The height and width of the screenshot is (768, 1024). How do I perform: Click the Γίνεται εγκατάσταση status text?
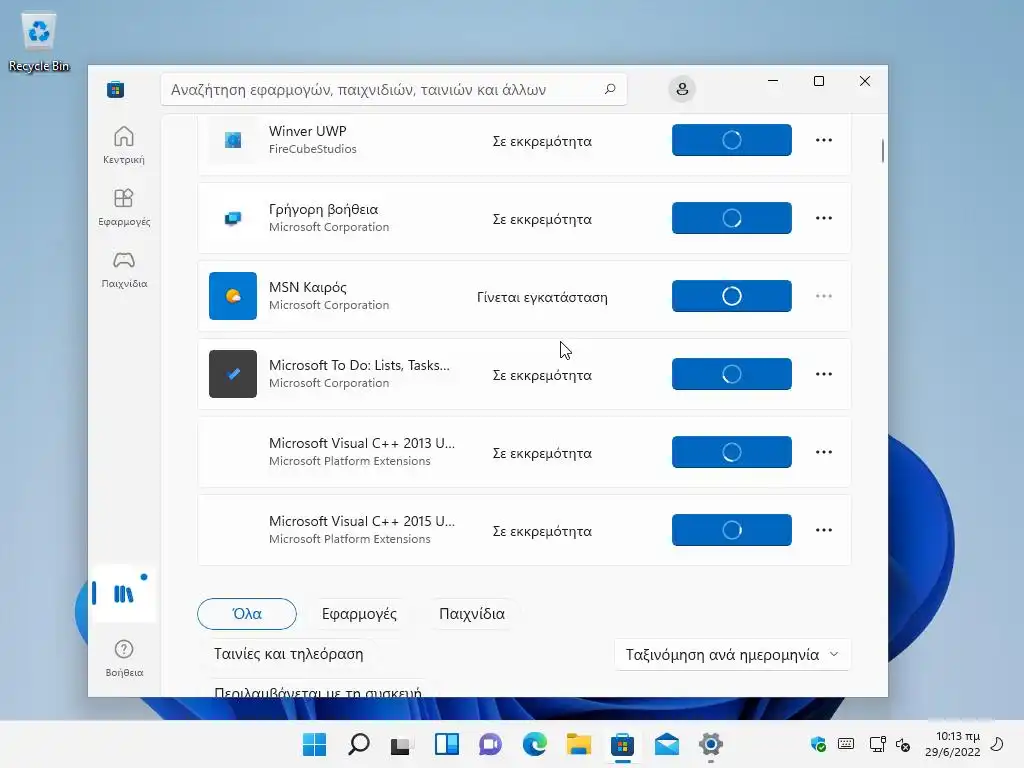(x=542, y=298)
